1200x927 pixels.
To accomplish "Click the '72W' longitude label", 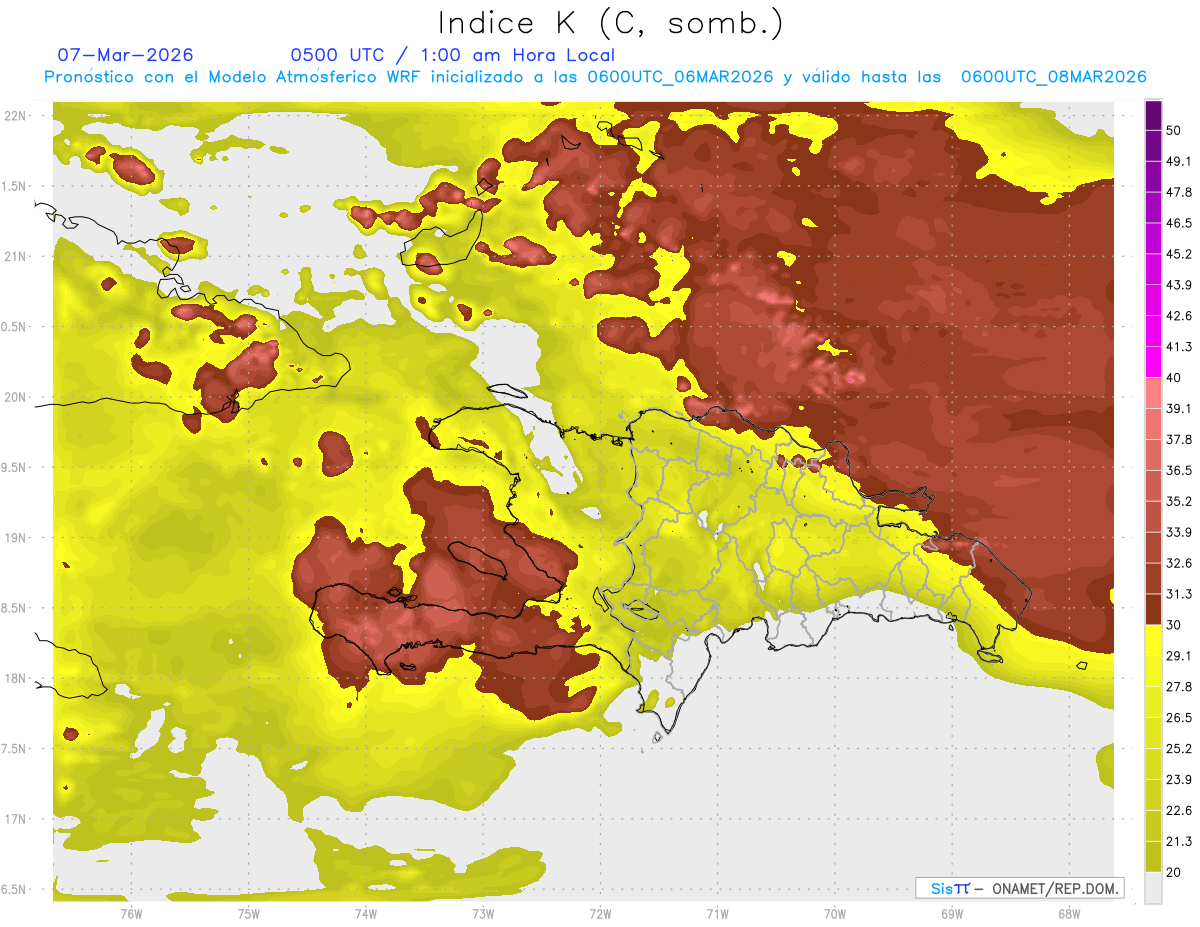I will tap(600, 914).
